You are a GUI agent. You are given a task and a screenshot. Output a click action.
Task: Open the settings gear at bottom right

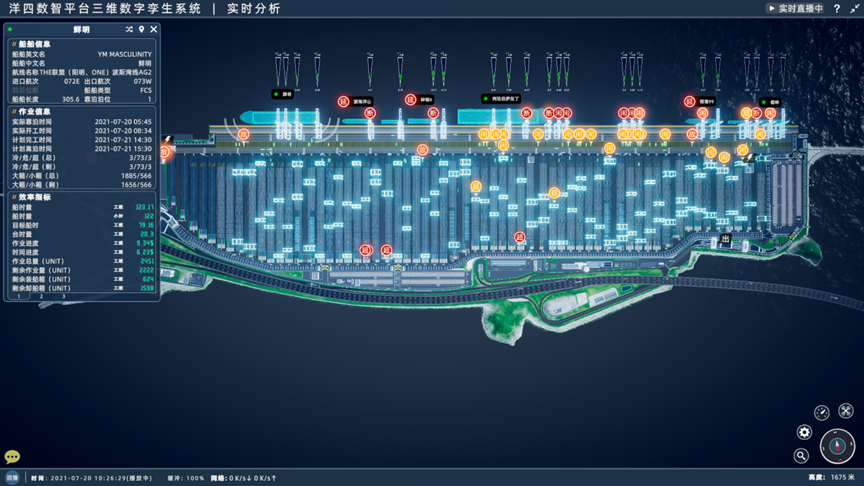(x=804, y=432)
